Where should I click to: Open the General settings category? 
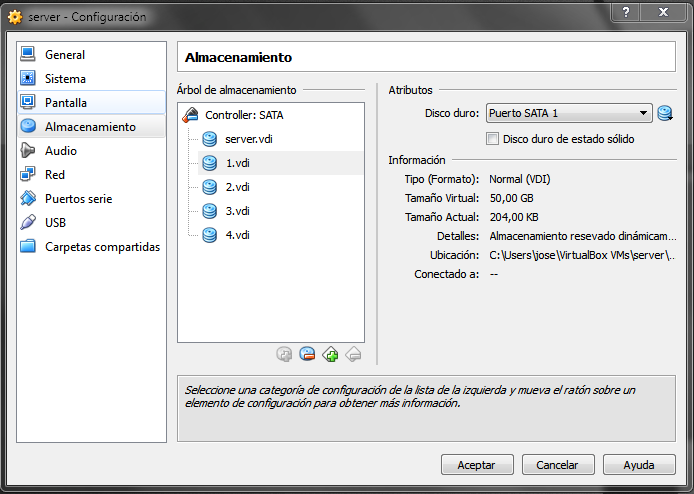[x=91, y=55]
